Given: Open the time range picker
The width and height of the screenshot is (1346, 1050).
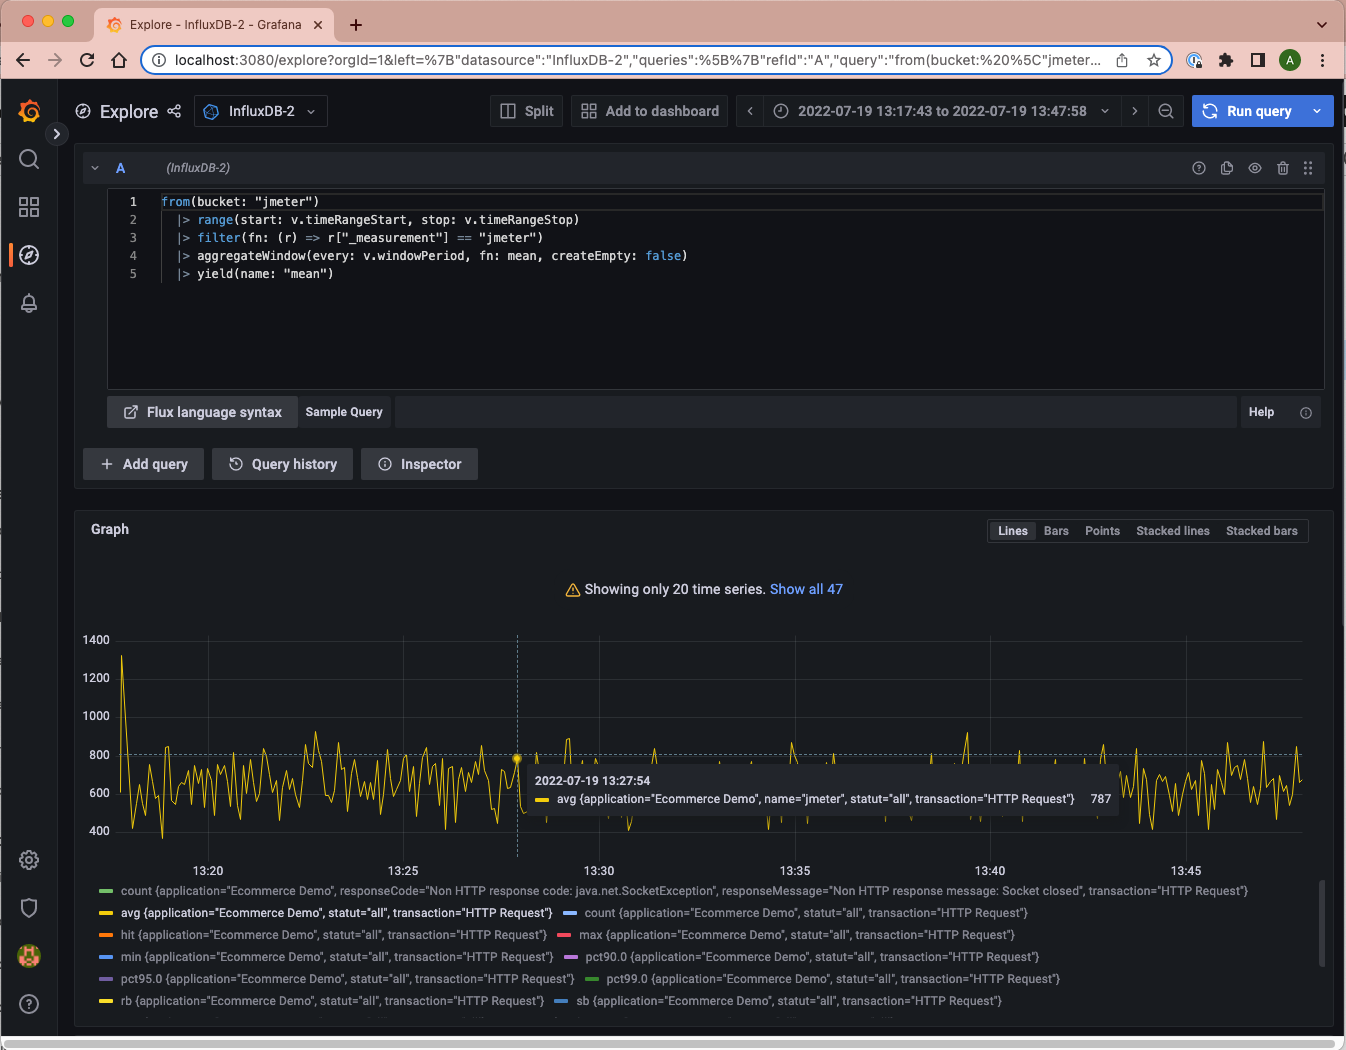Looking at the screenshot, I should [x=941, y=111].
